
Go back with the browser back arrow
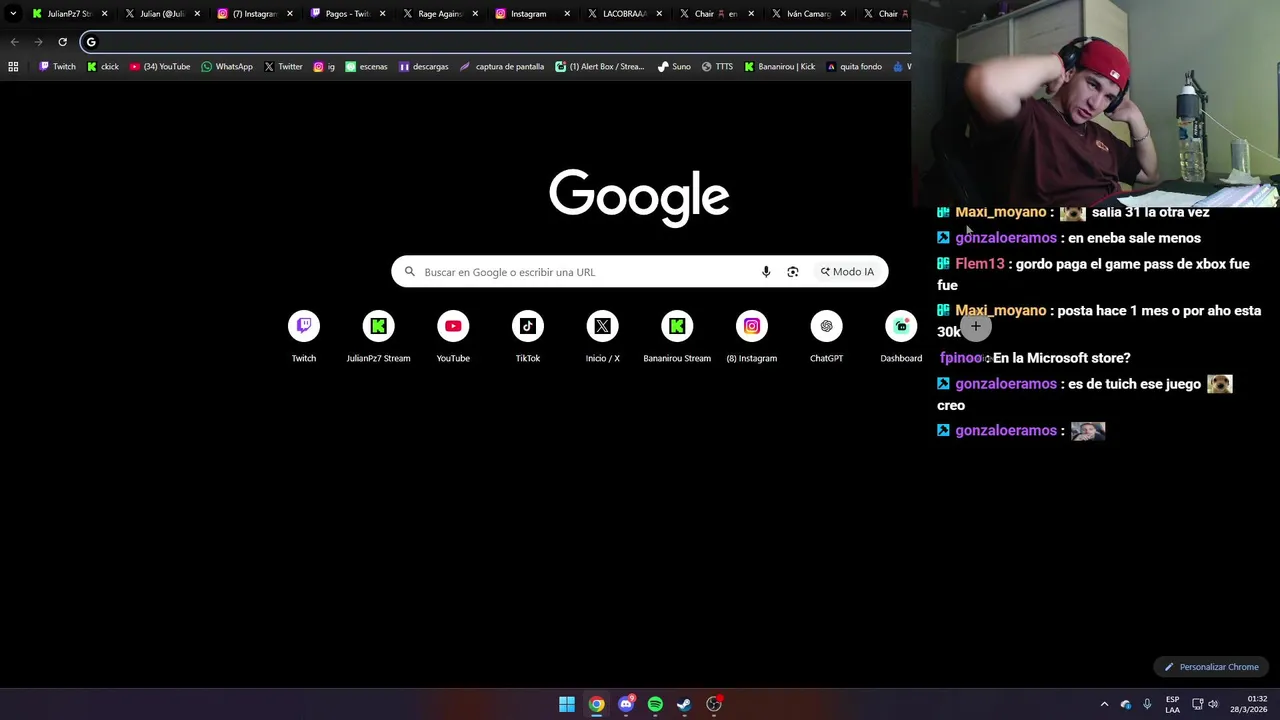[x=14, y=42]
